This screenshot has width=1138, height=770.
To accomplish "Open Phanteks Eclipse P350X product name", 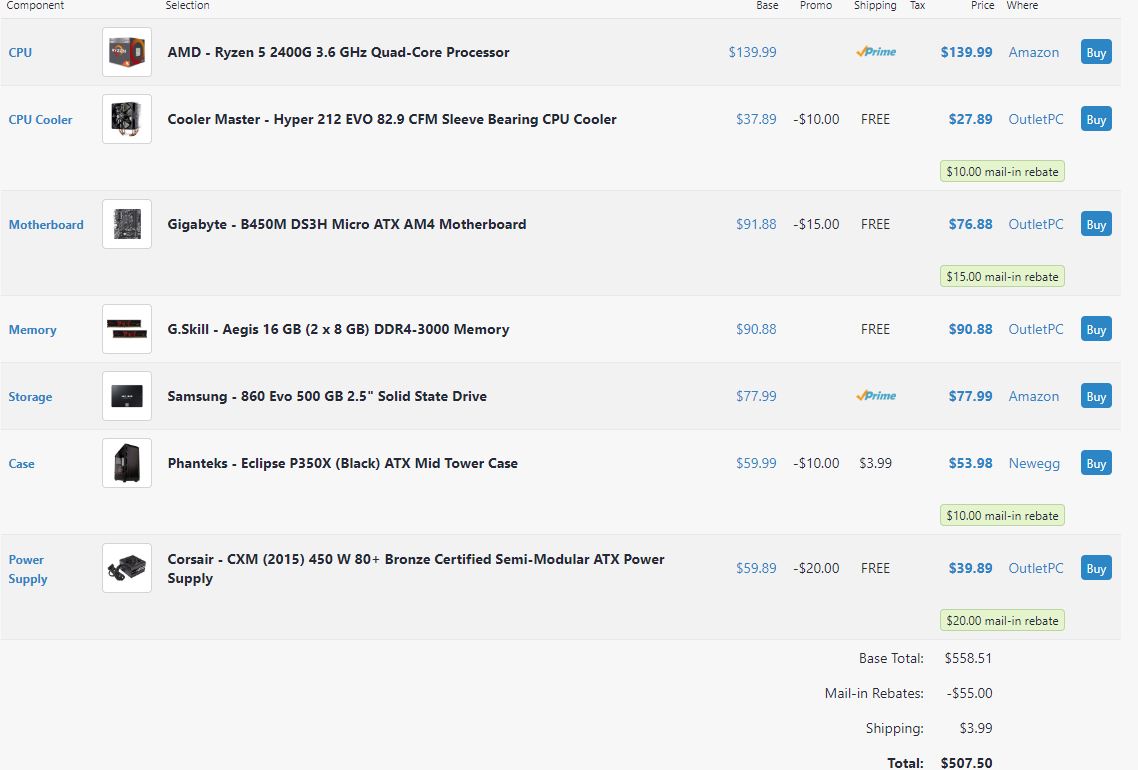I will coord(343,463).
